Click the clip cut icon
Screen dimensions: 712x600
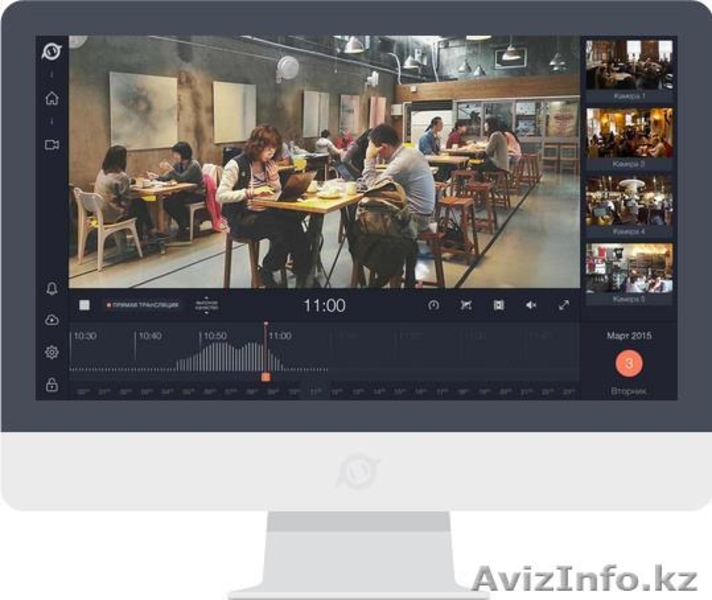[x=465, y=305]
